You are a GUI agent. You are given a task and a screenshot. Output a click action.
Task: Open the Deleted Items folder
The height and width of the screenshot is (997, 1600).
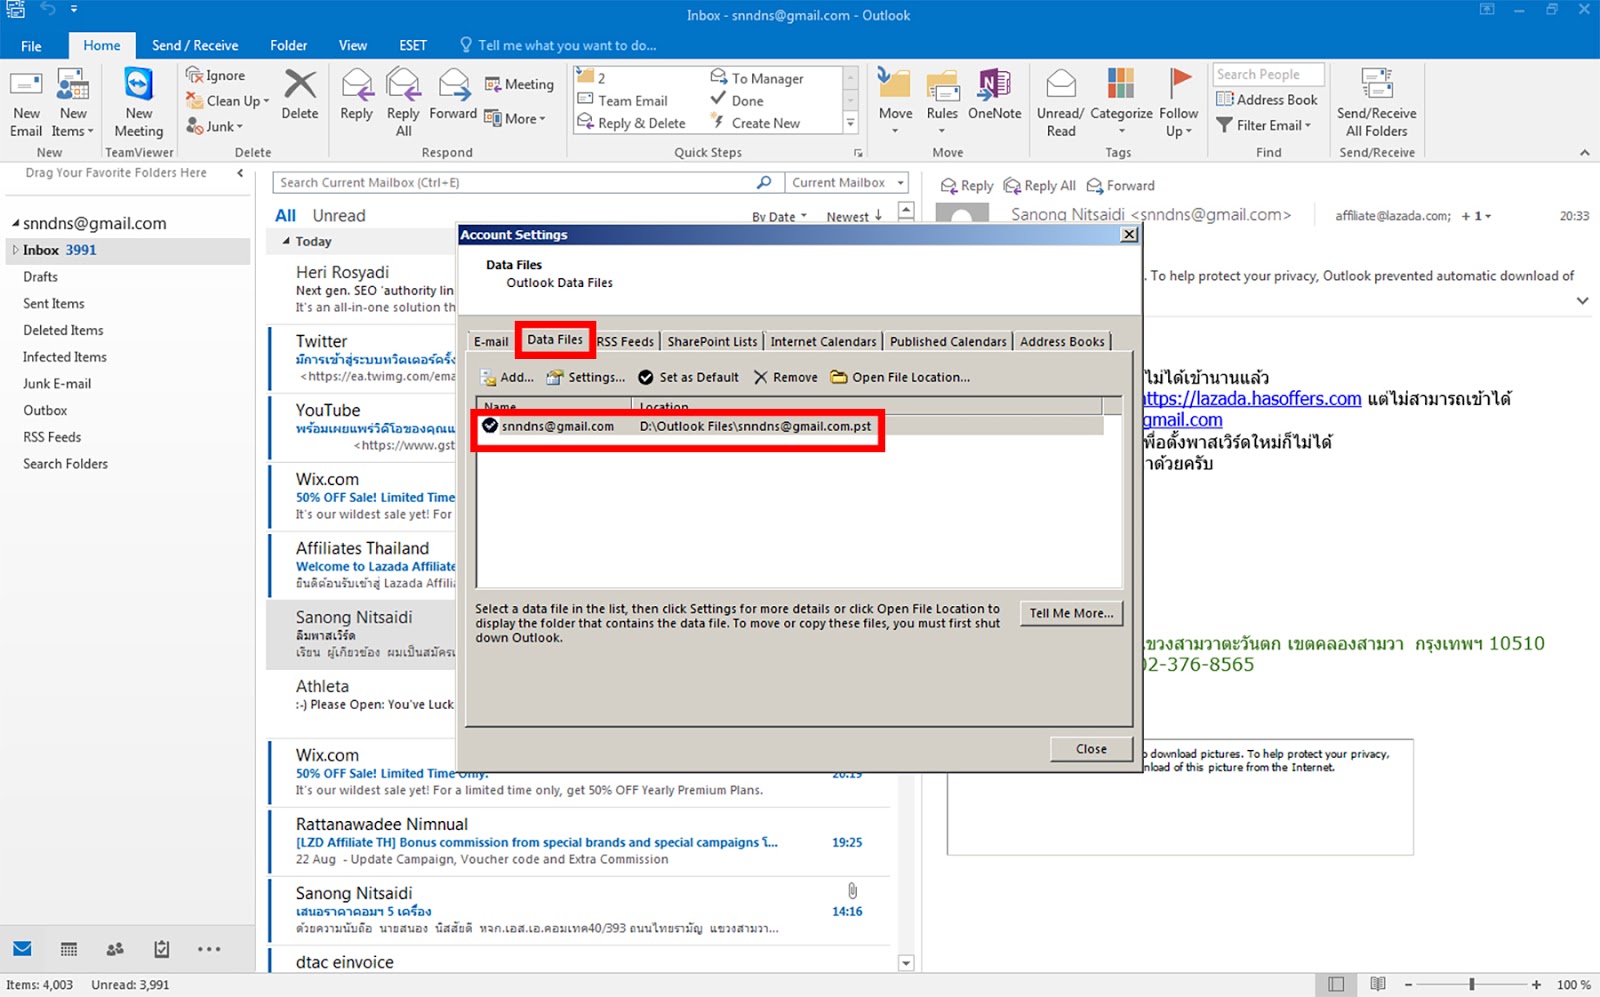point(63,331)
